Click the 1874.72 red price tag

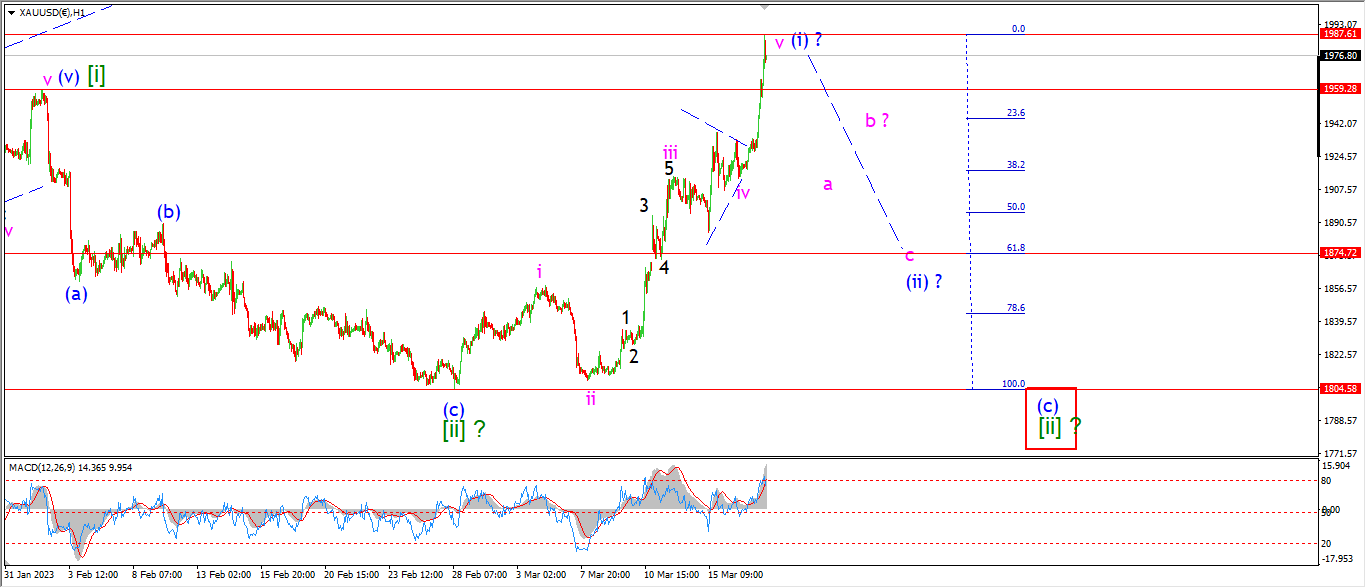coord(1341,252)
